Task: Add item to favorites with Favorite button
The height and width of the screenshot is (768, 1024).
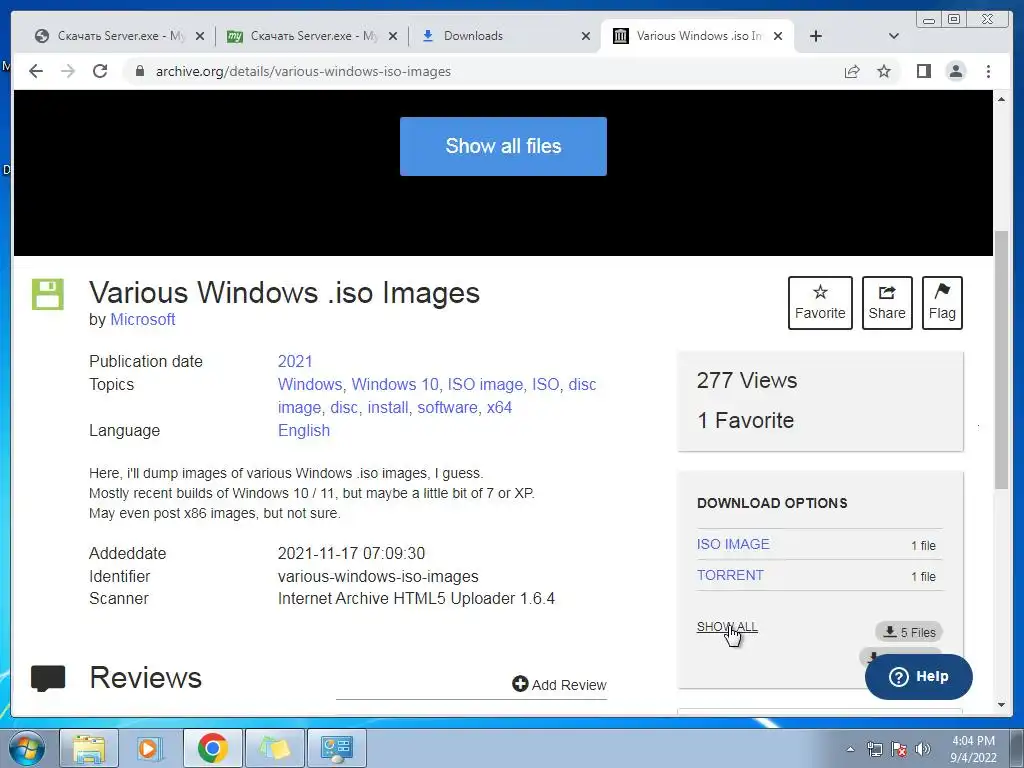Action: click(x=820, y=303)
